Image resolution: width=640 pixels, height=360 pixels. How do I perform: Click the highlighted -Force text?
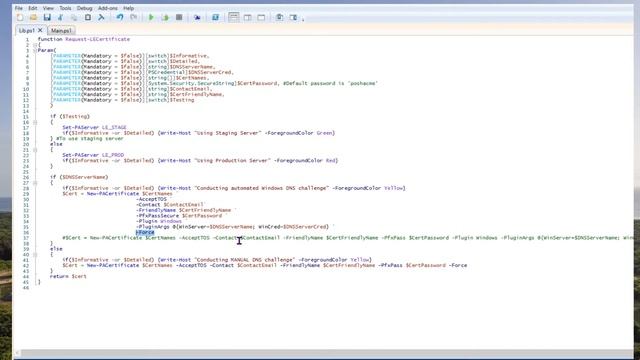(145, 232)
